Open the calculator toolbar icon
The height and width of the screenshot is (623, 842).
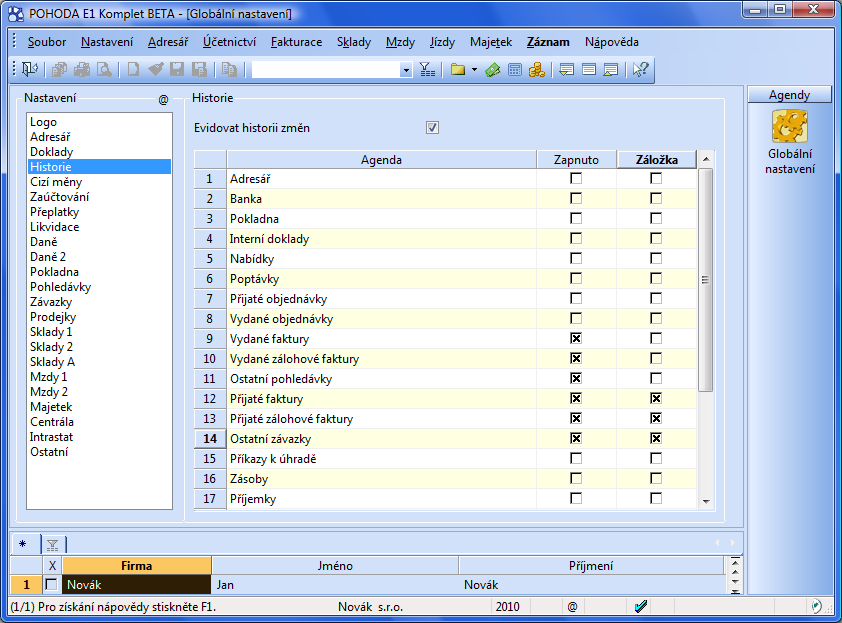[514, 69]
